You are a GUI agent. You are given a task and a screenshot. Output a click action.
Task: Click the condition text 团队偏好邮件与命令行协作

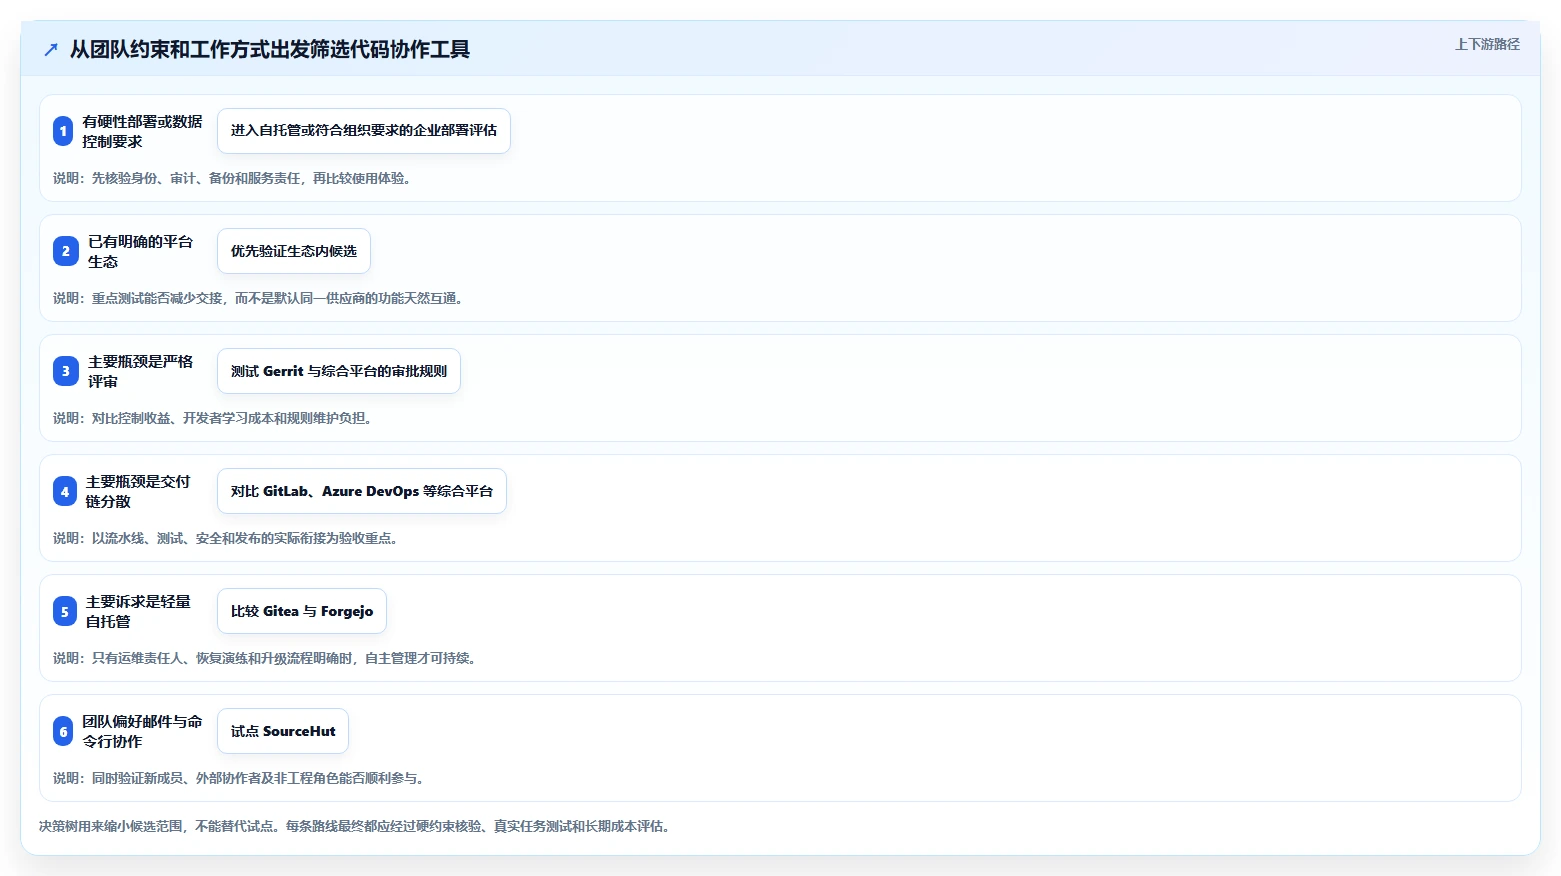pos(142,731)
